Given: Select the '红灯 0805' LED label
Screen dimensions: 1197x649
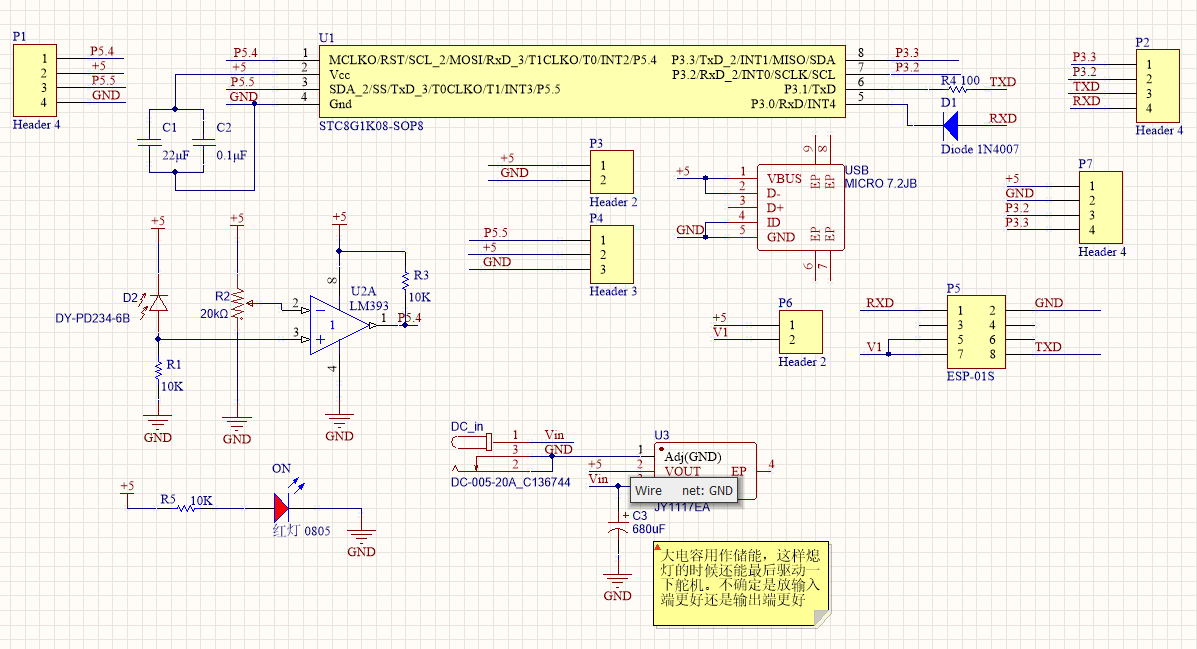Looking at the screenshot, I should pos(302,531).
